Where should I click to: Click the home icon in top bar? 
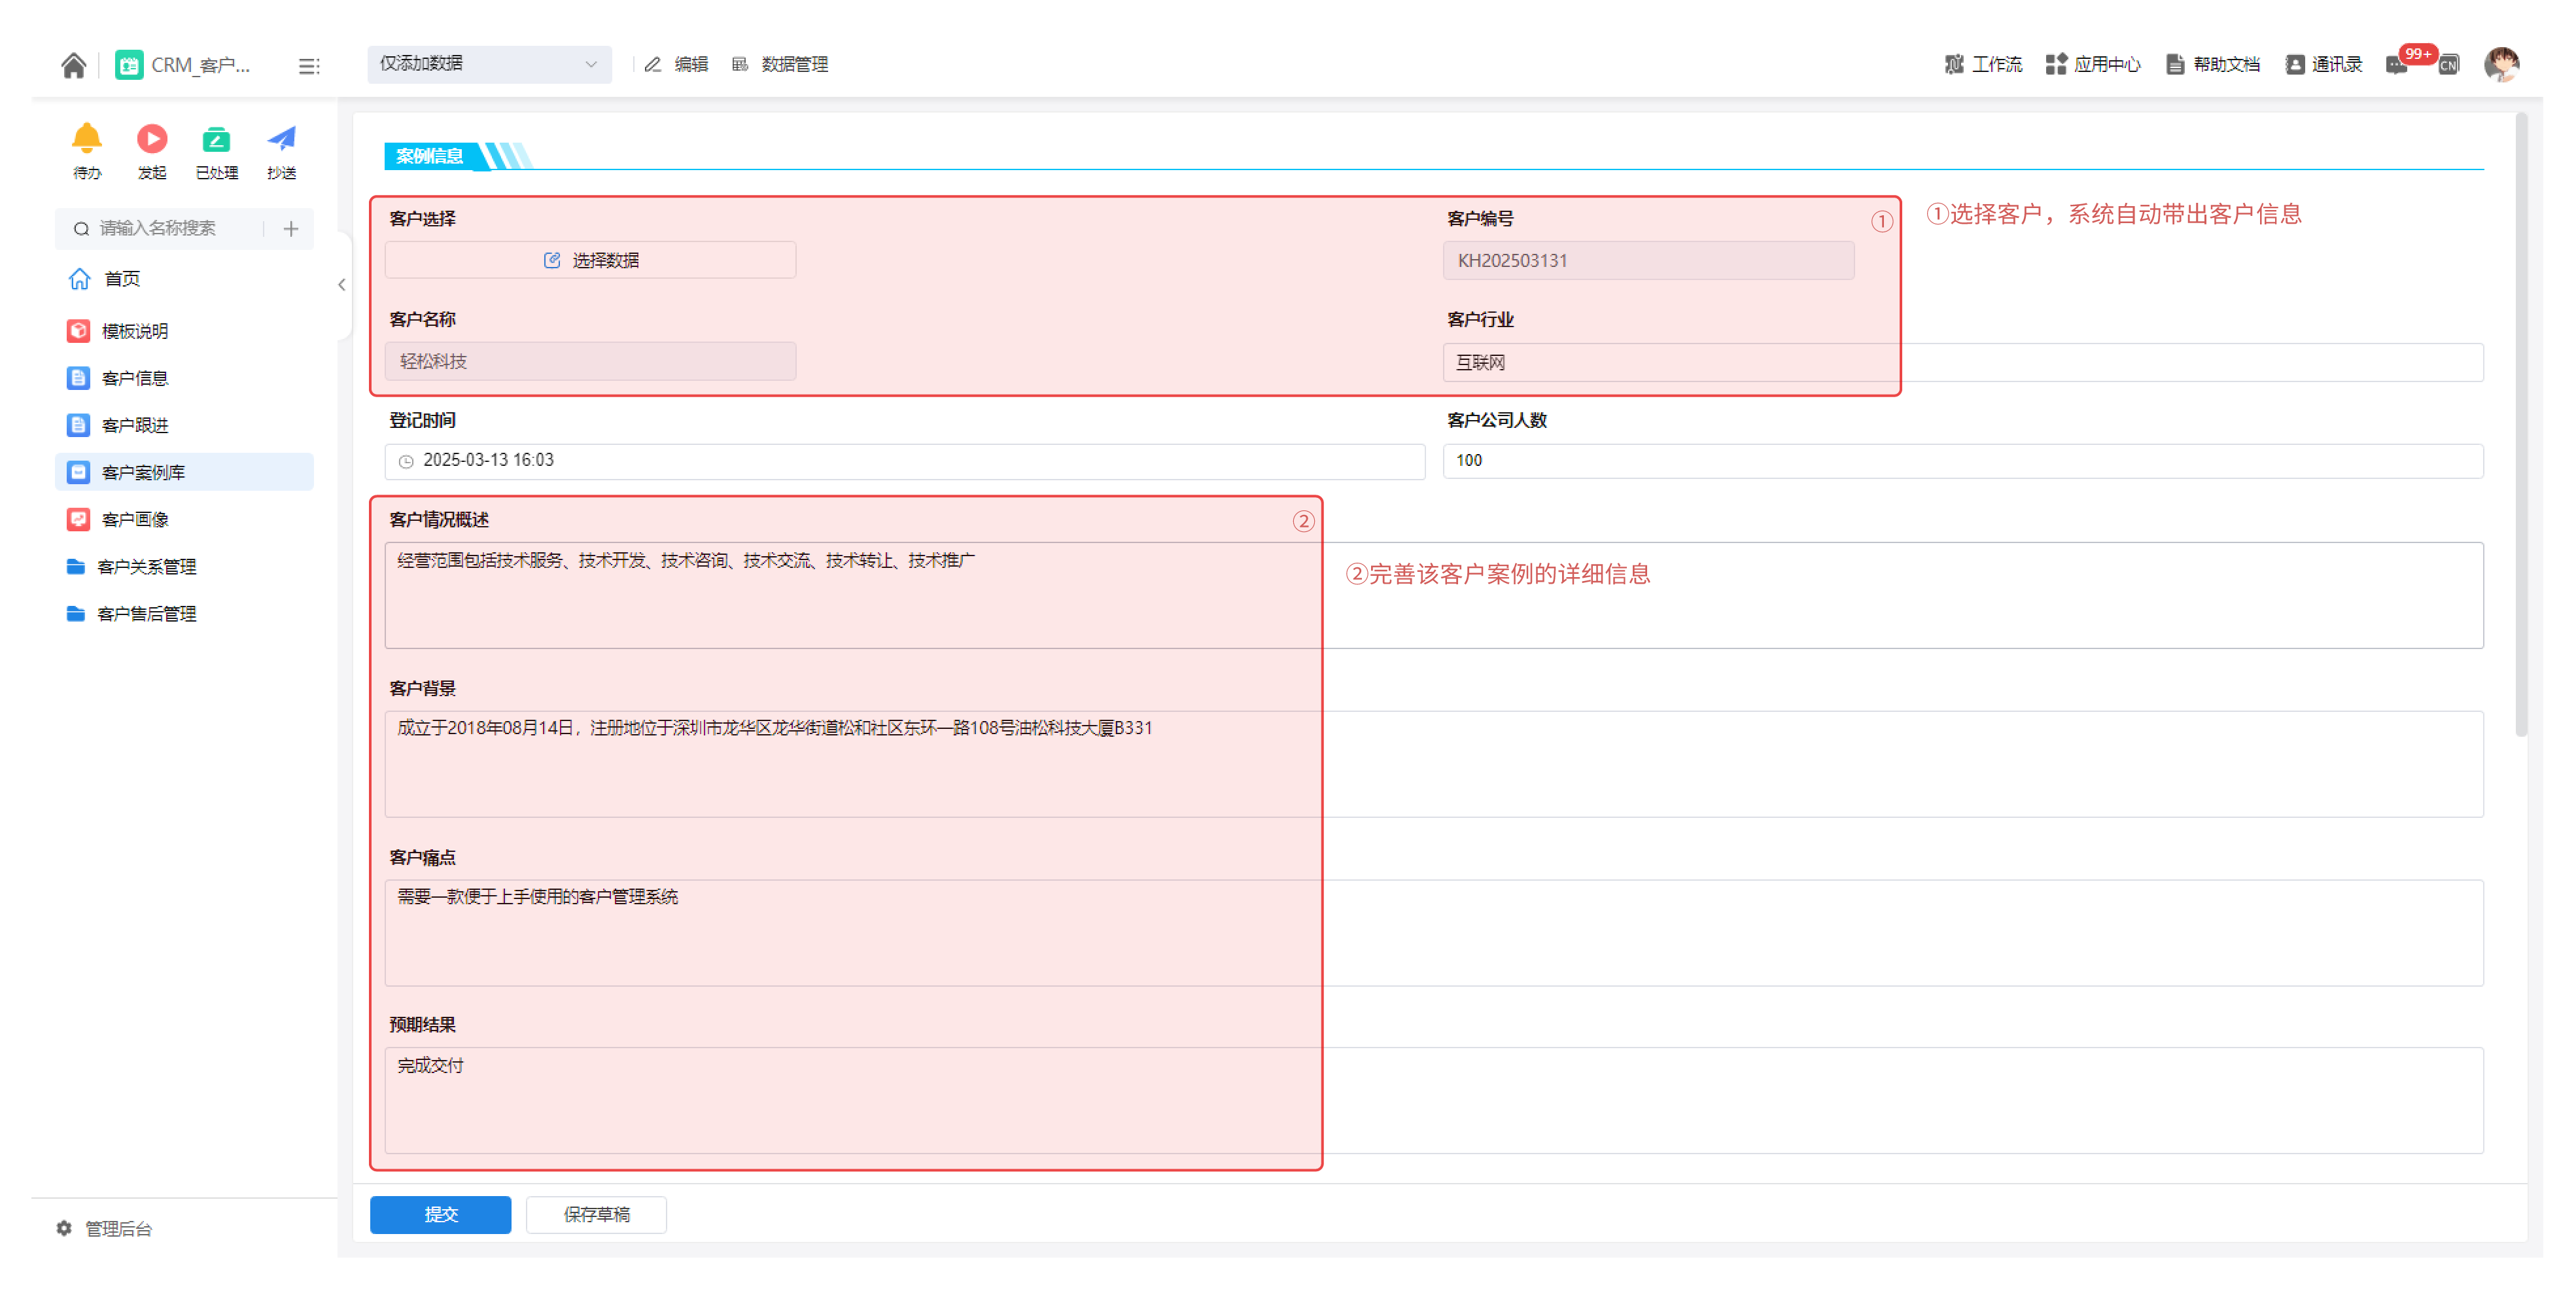73,65
